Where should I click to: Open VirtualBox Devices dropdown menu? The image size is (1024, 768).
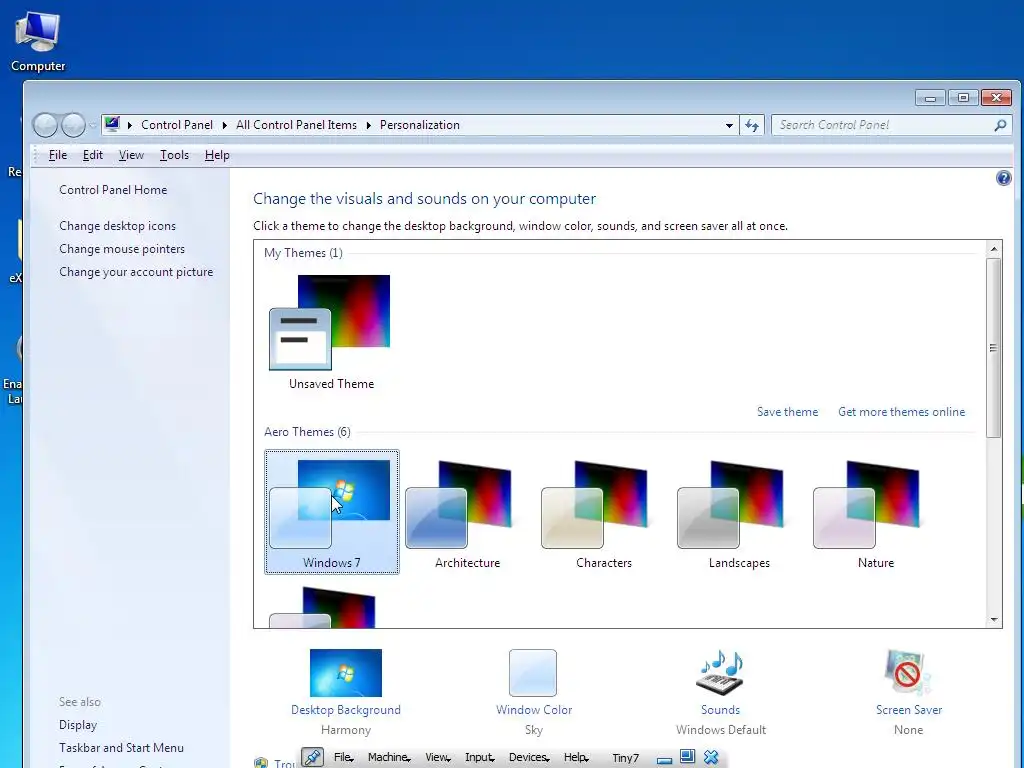pyautogui.click(x=529, y=758)
